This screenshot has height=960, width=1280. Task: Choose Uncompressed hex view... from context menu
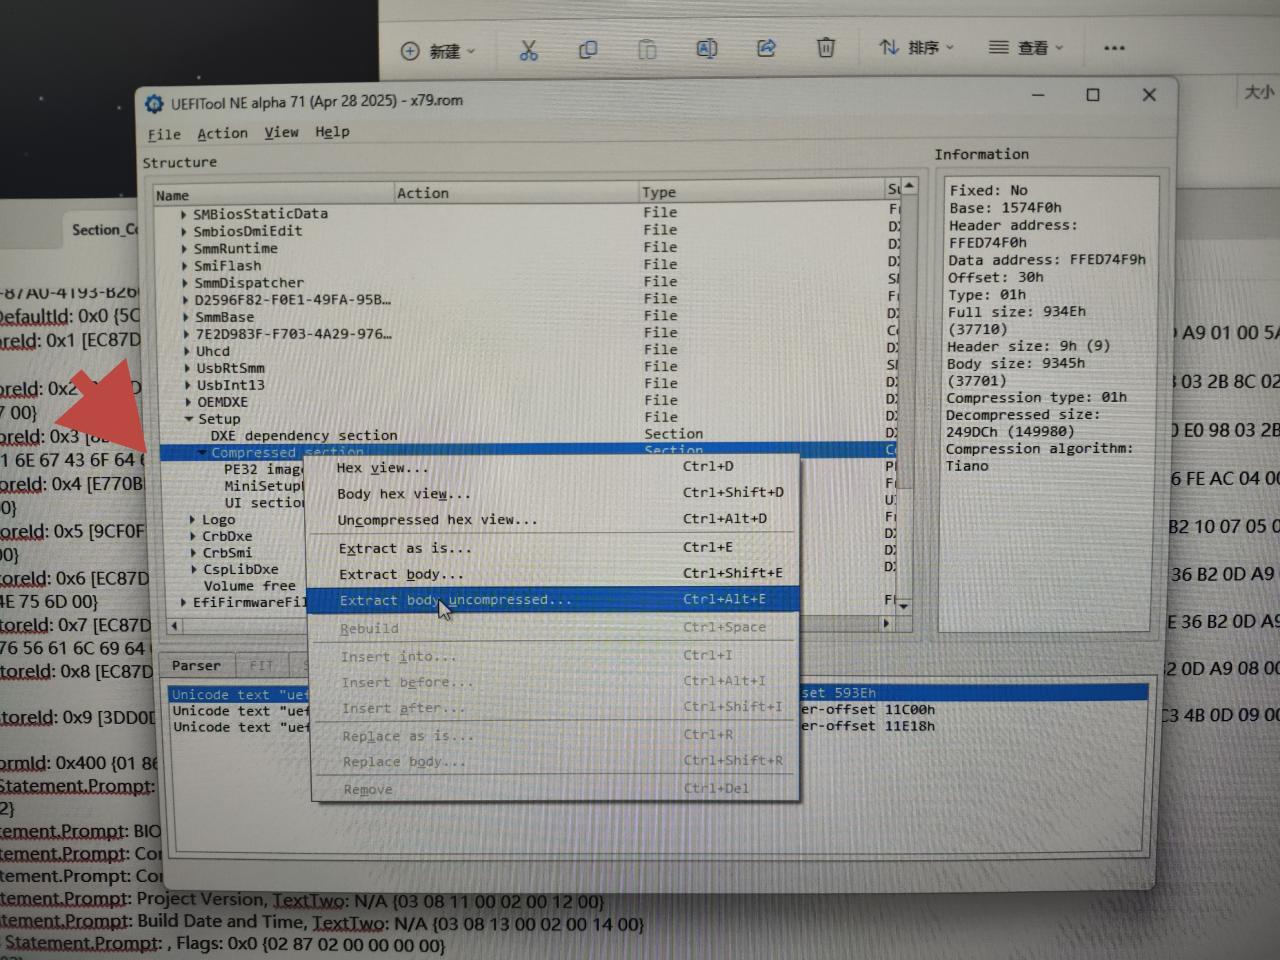tap(555, 520)
